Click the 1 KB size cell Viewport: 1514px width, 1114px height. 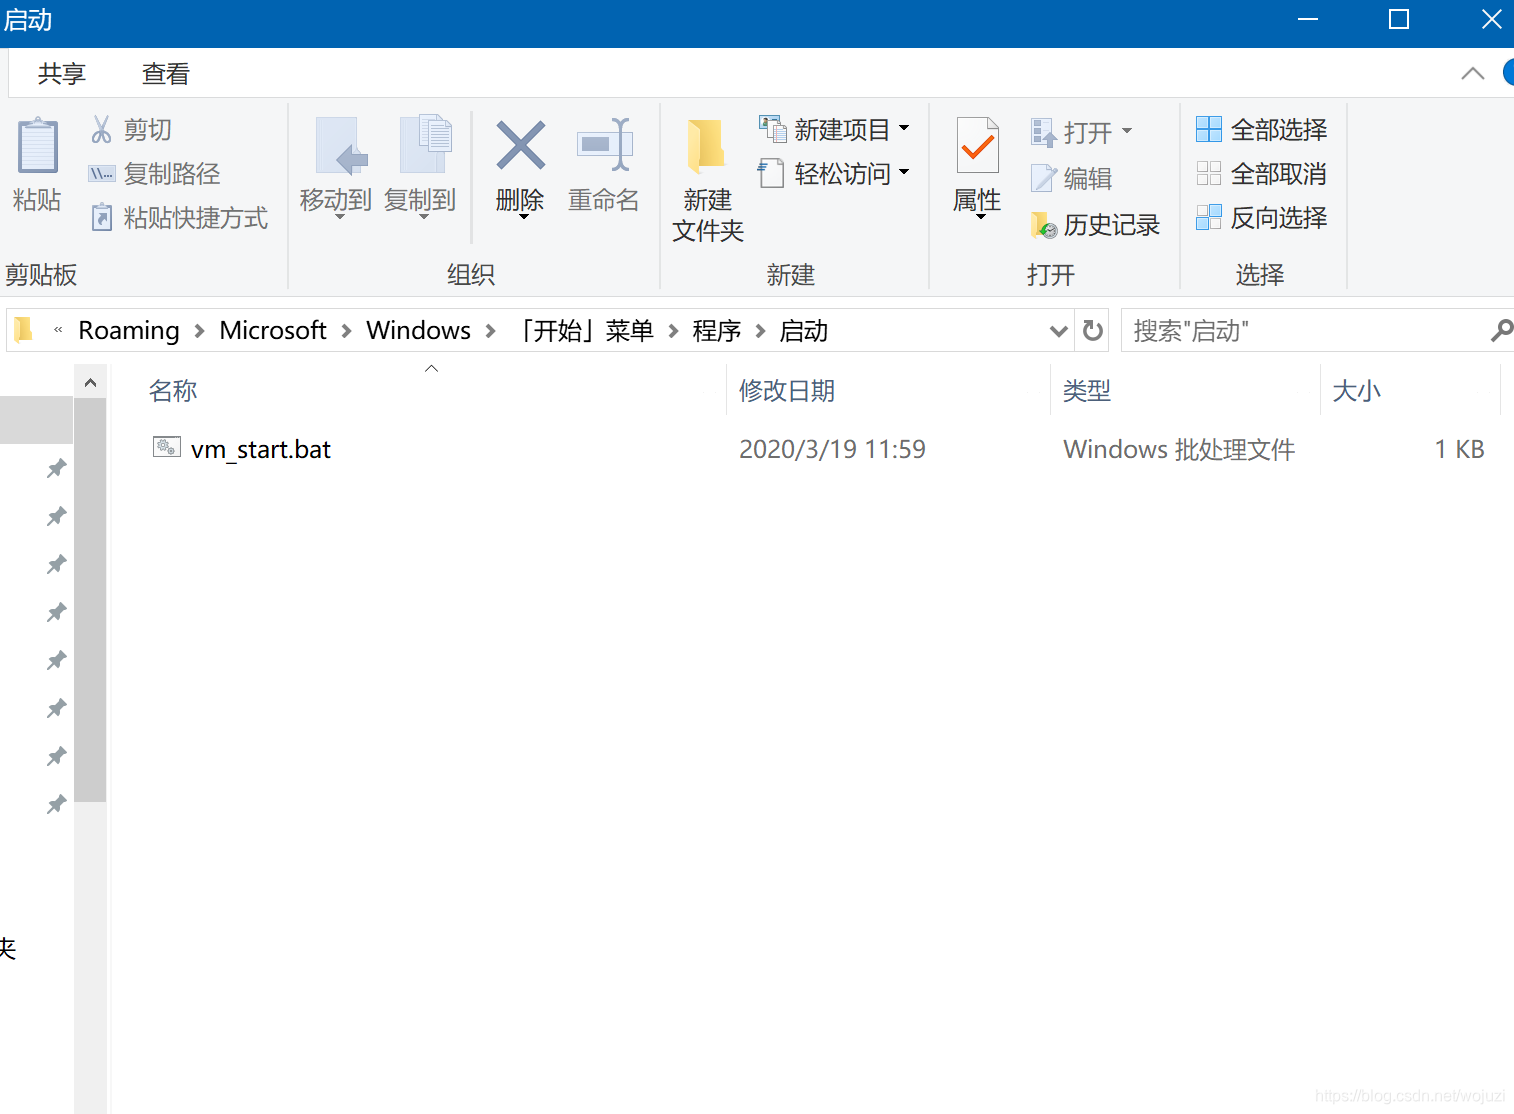[x=1459, y=449]
